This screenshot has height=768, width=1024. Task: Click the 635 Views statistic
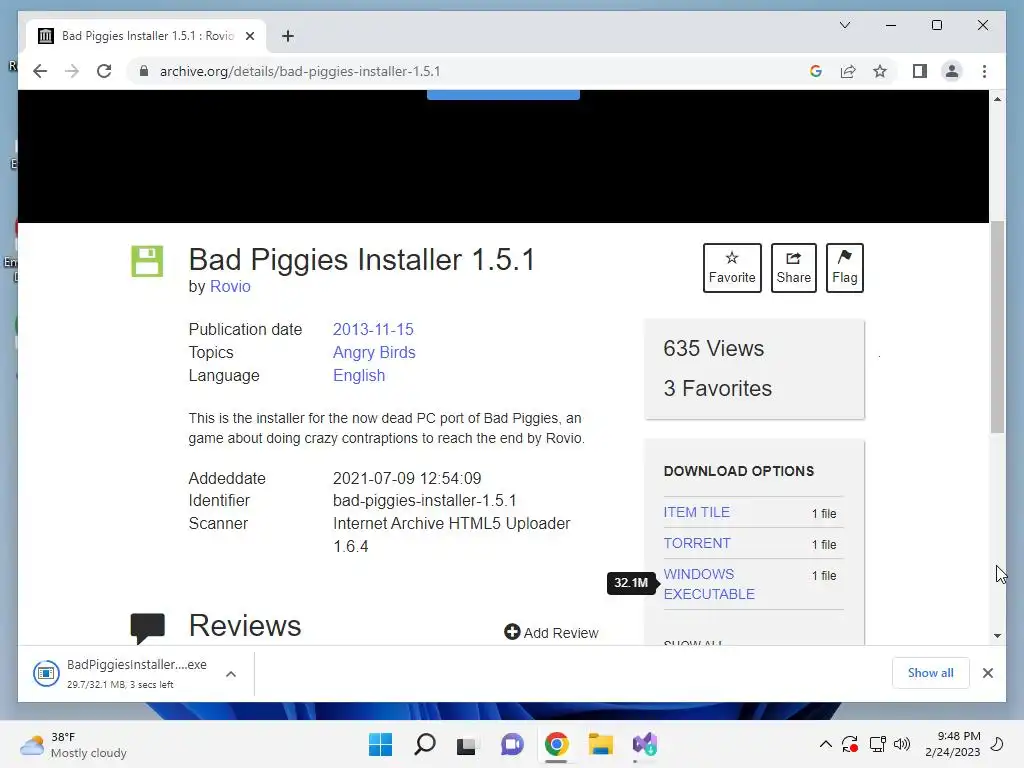point(713,348)
